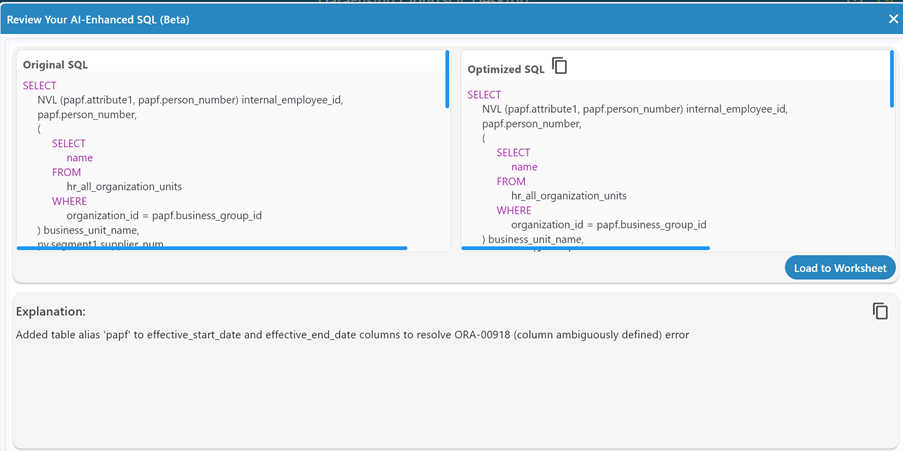Click the FROM keyword in Original SQL
Image resolution: width=903 pixels, height=451 pixels.
pyautogui.click(x=66, y=172)
